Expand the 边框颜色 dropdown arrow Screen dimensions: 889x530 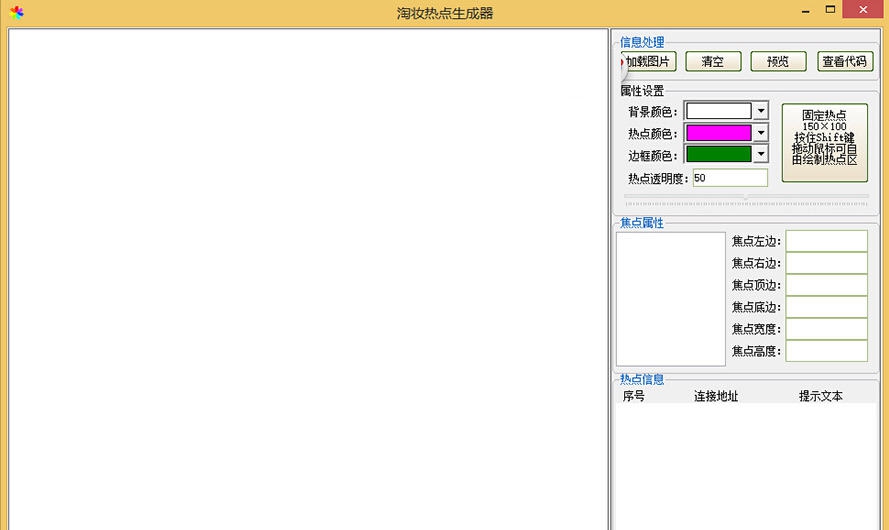(761, 154)
